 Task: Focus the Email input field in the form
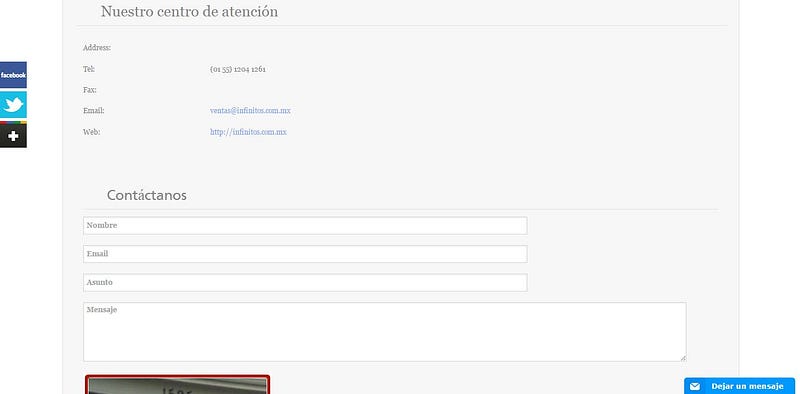click(305, 254)
